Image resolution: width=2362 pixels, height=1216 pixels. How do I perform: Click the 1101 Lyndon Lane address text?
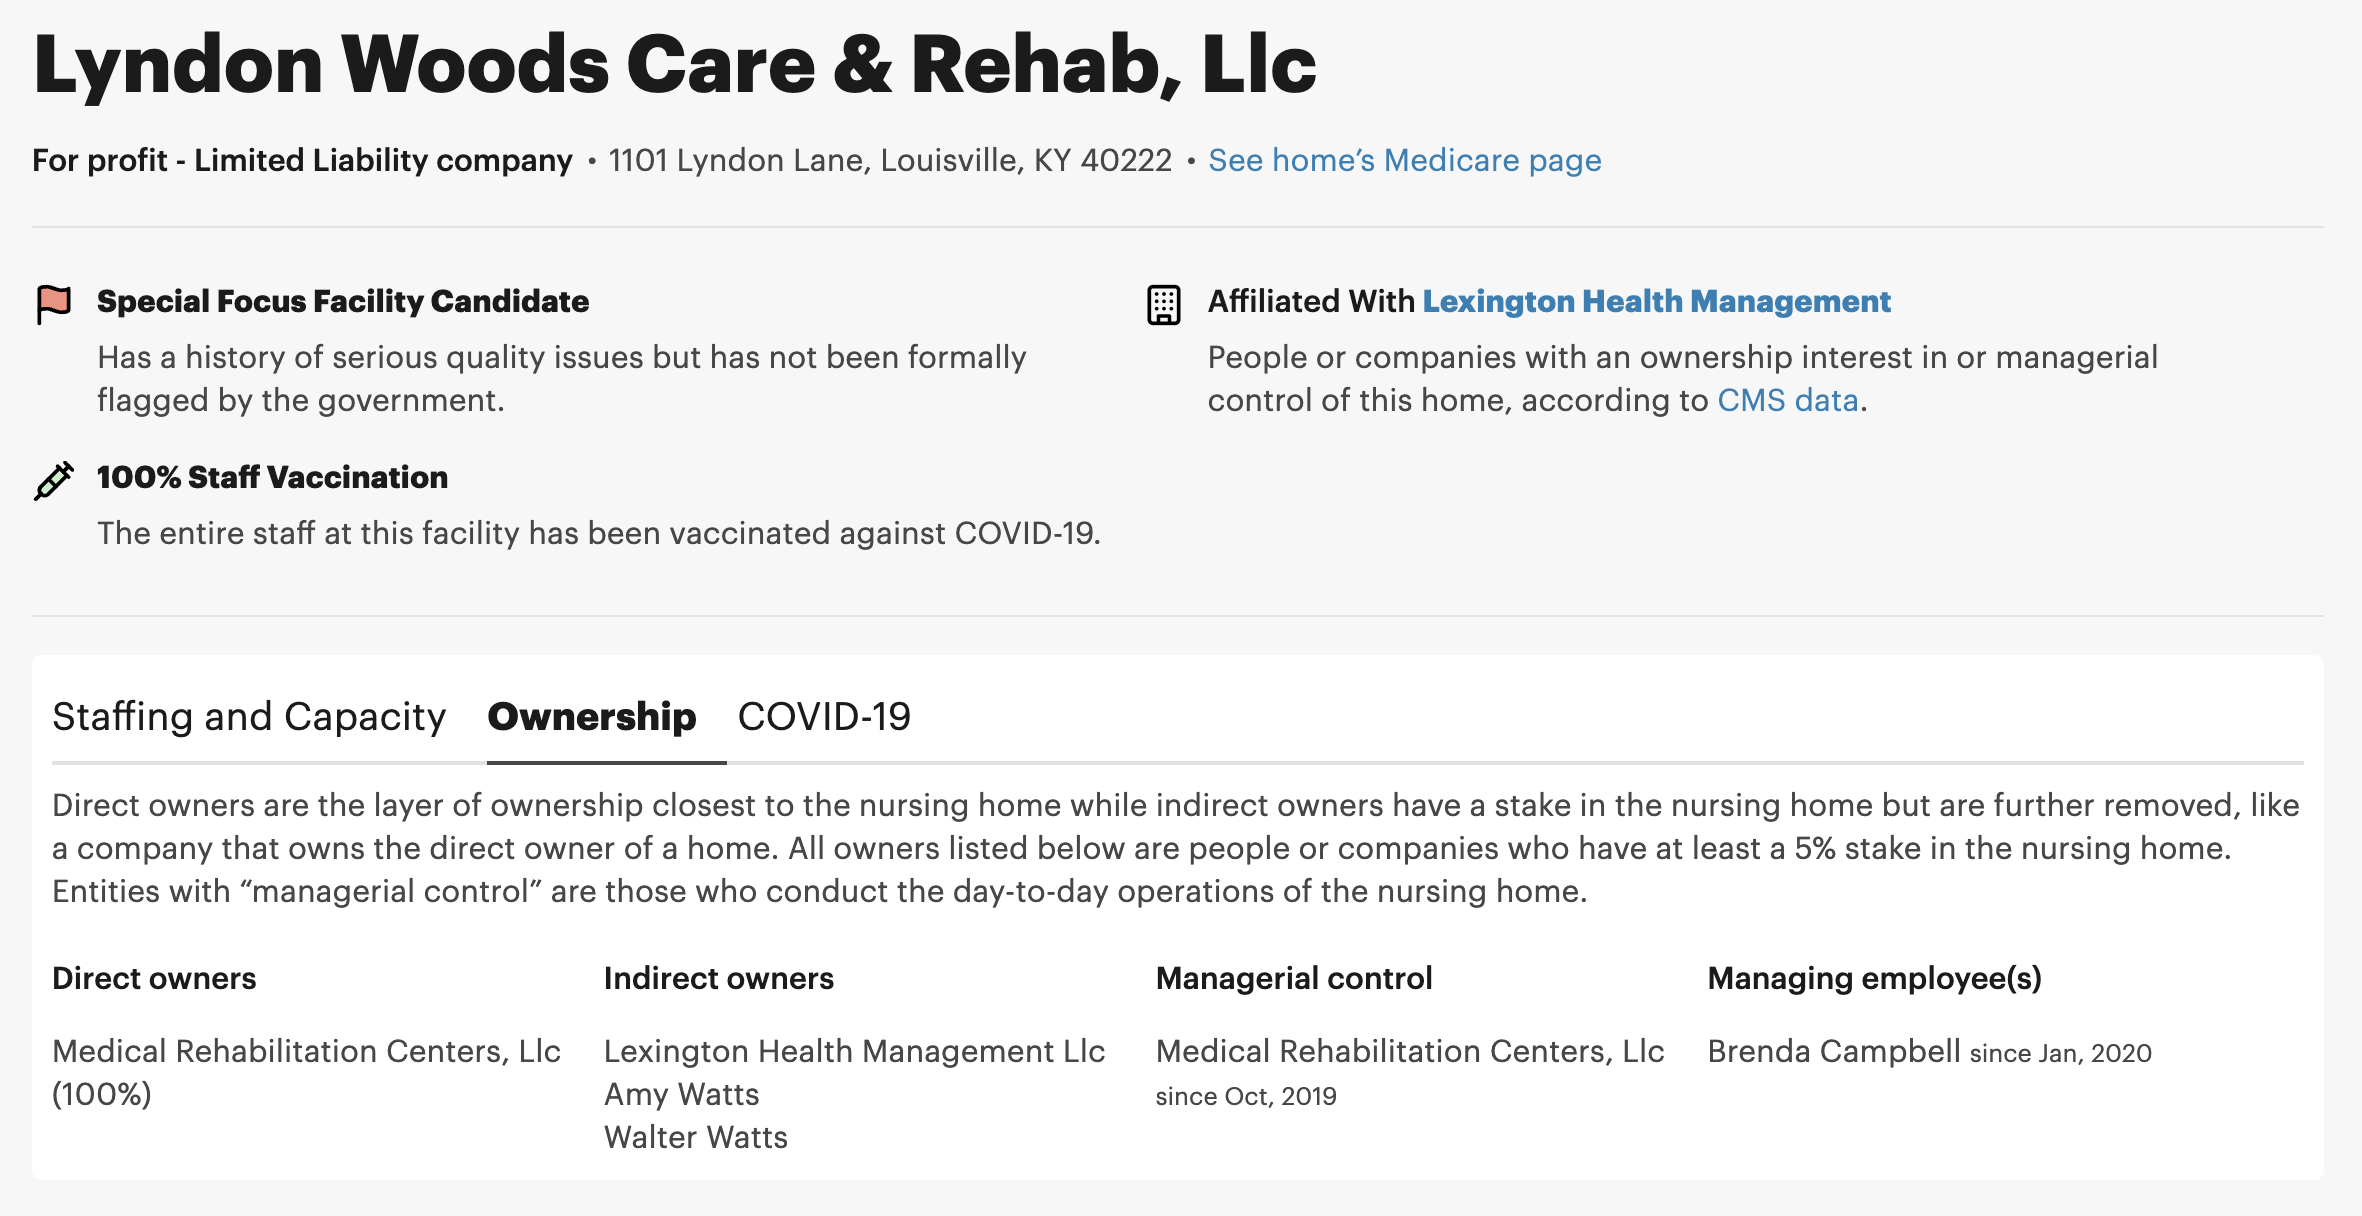[x=890, y=160]
